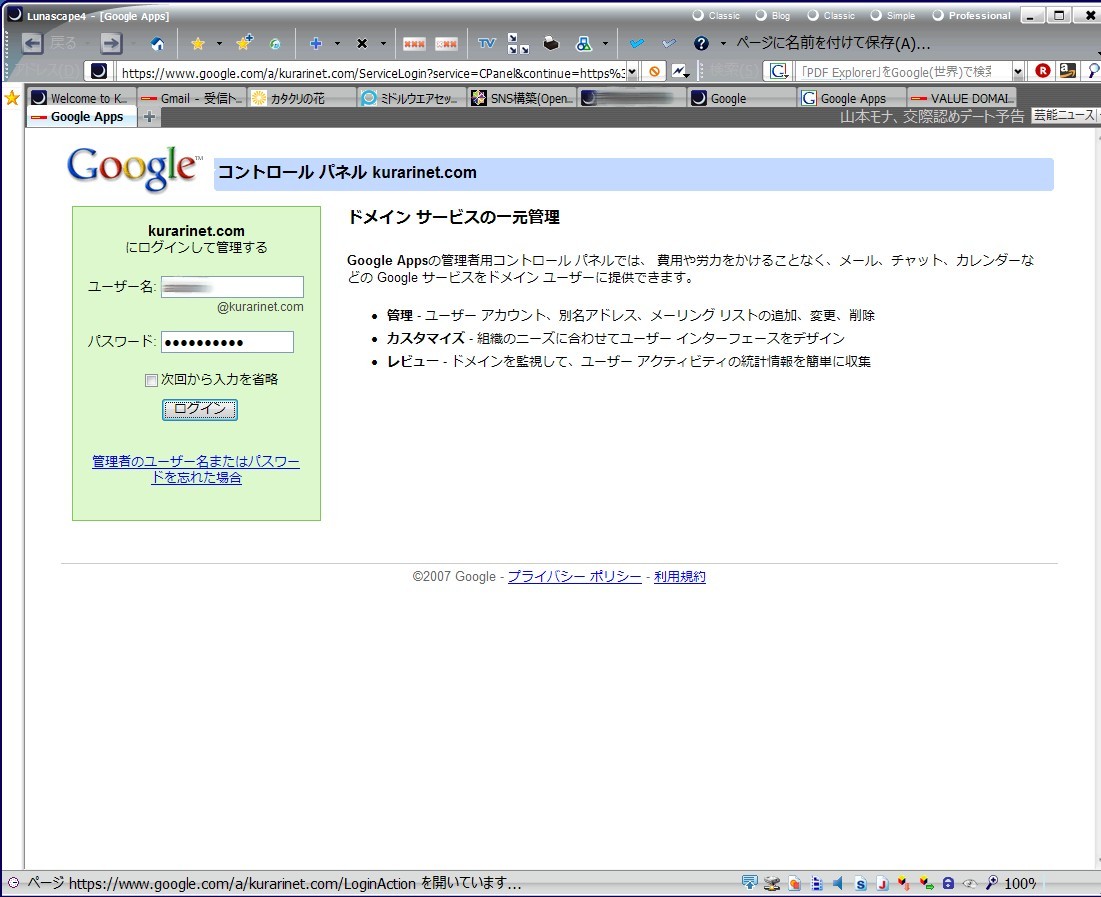Click the Amazon icon near search box
Image resolution: width=1101 pixels, height=897 pixels.
point(1068,70)
